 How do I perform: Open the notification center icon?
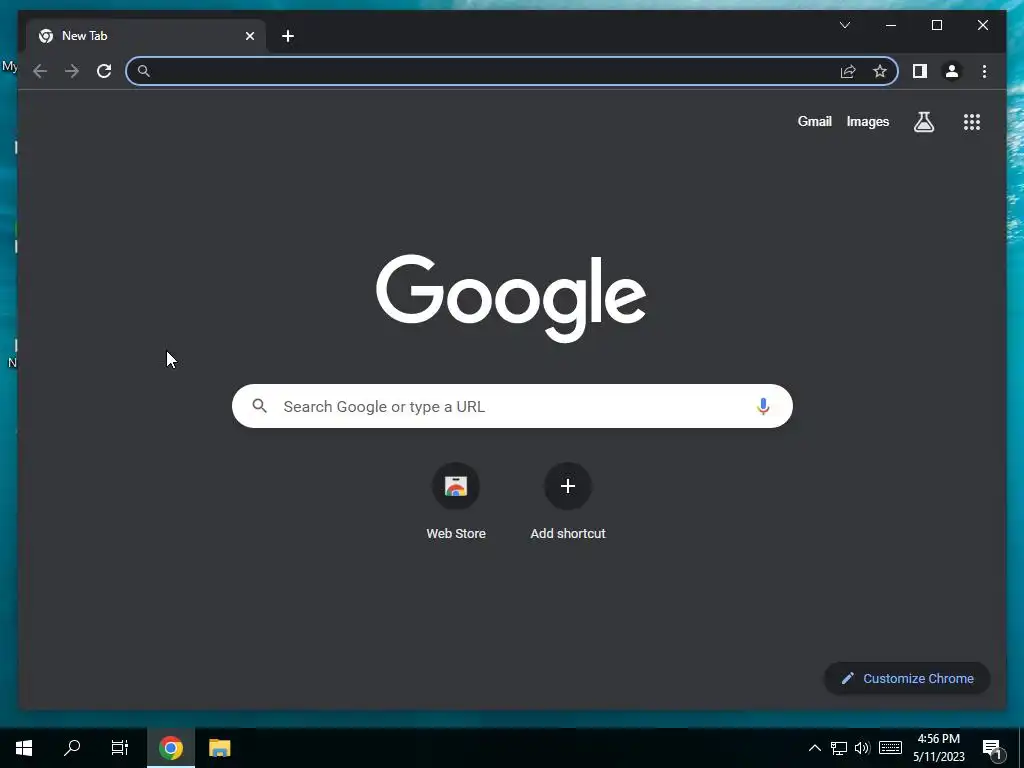coord(992,748)
